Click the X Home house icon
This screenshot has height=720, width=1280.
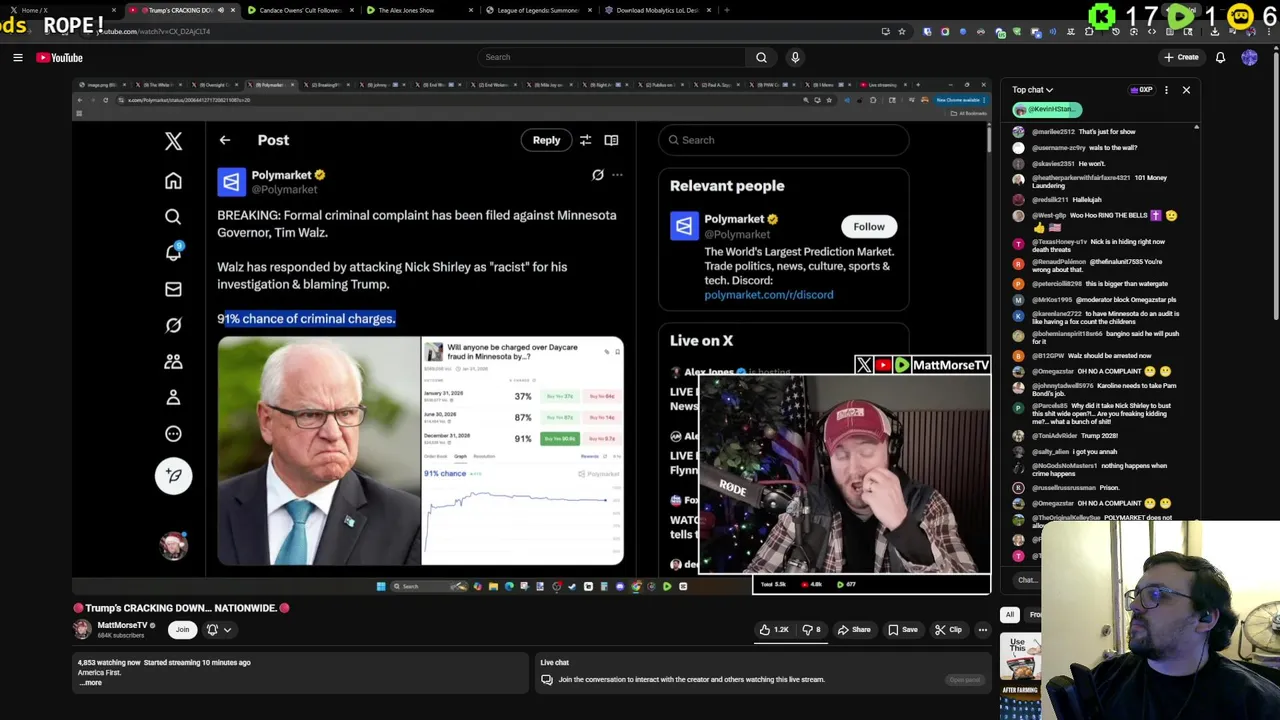(x=173, y=181)
